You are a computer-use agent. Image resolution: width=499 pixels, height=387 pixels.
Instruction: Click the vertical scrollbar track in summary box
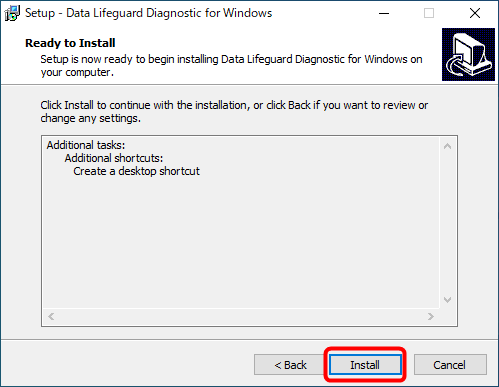click(x=448, y=223)
